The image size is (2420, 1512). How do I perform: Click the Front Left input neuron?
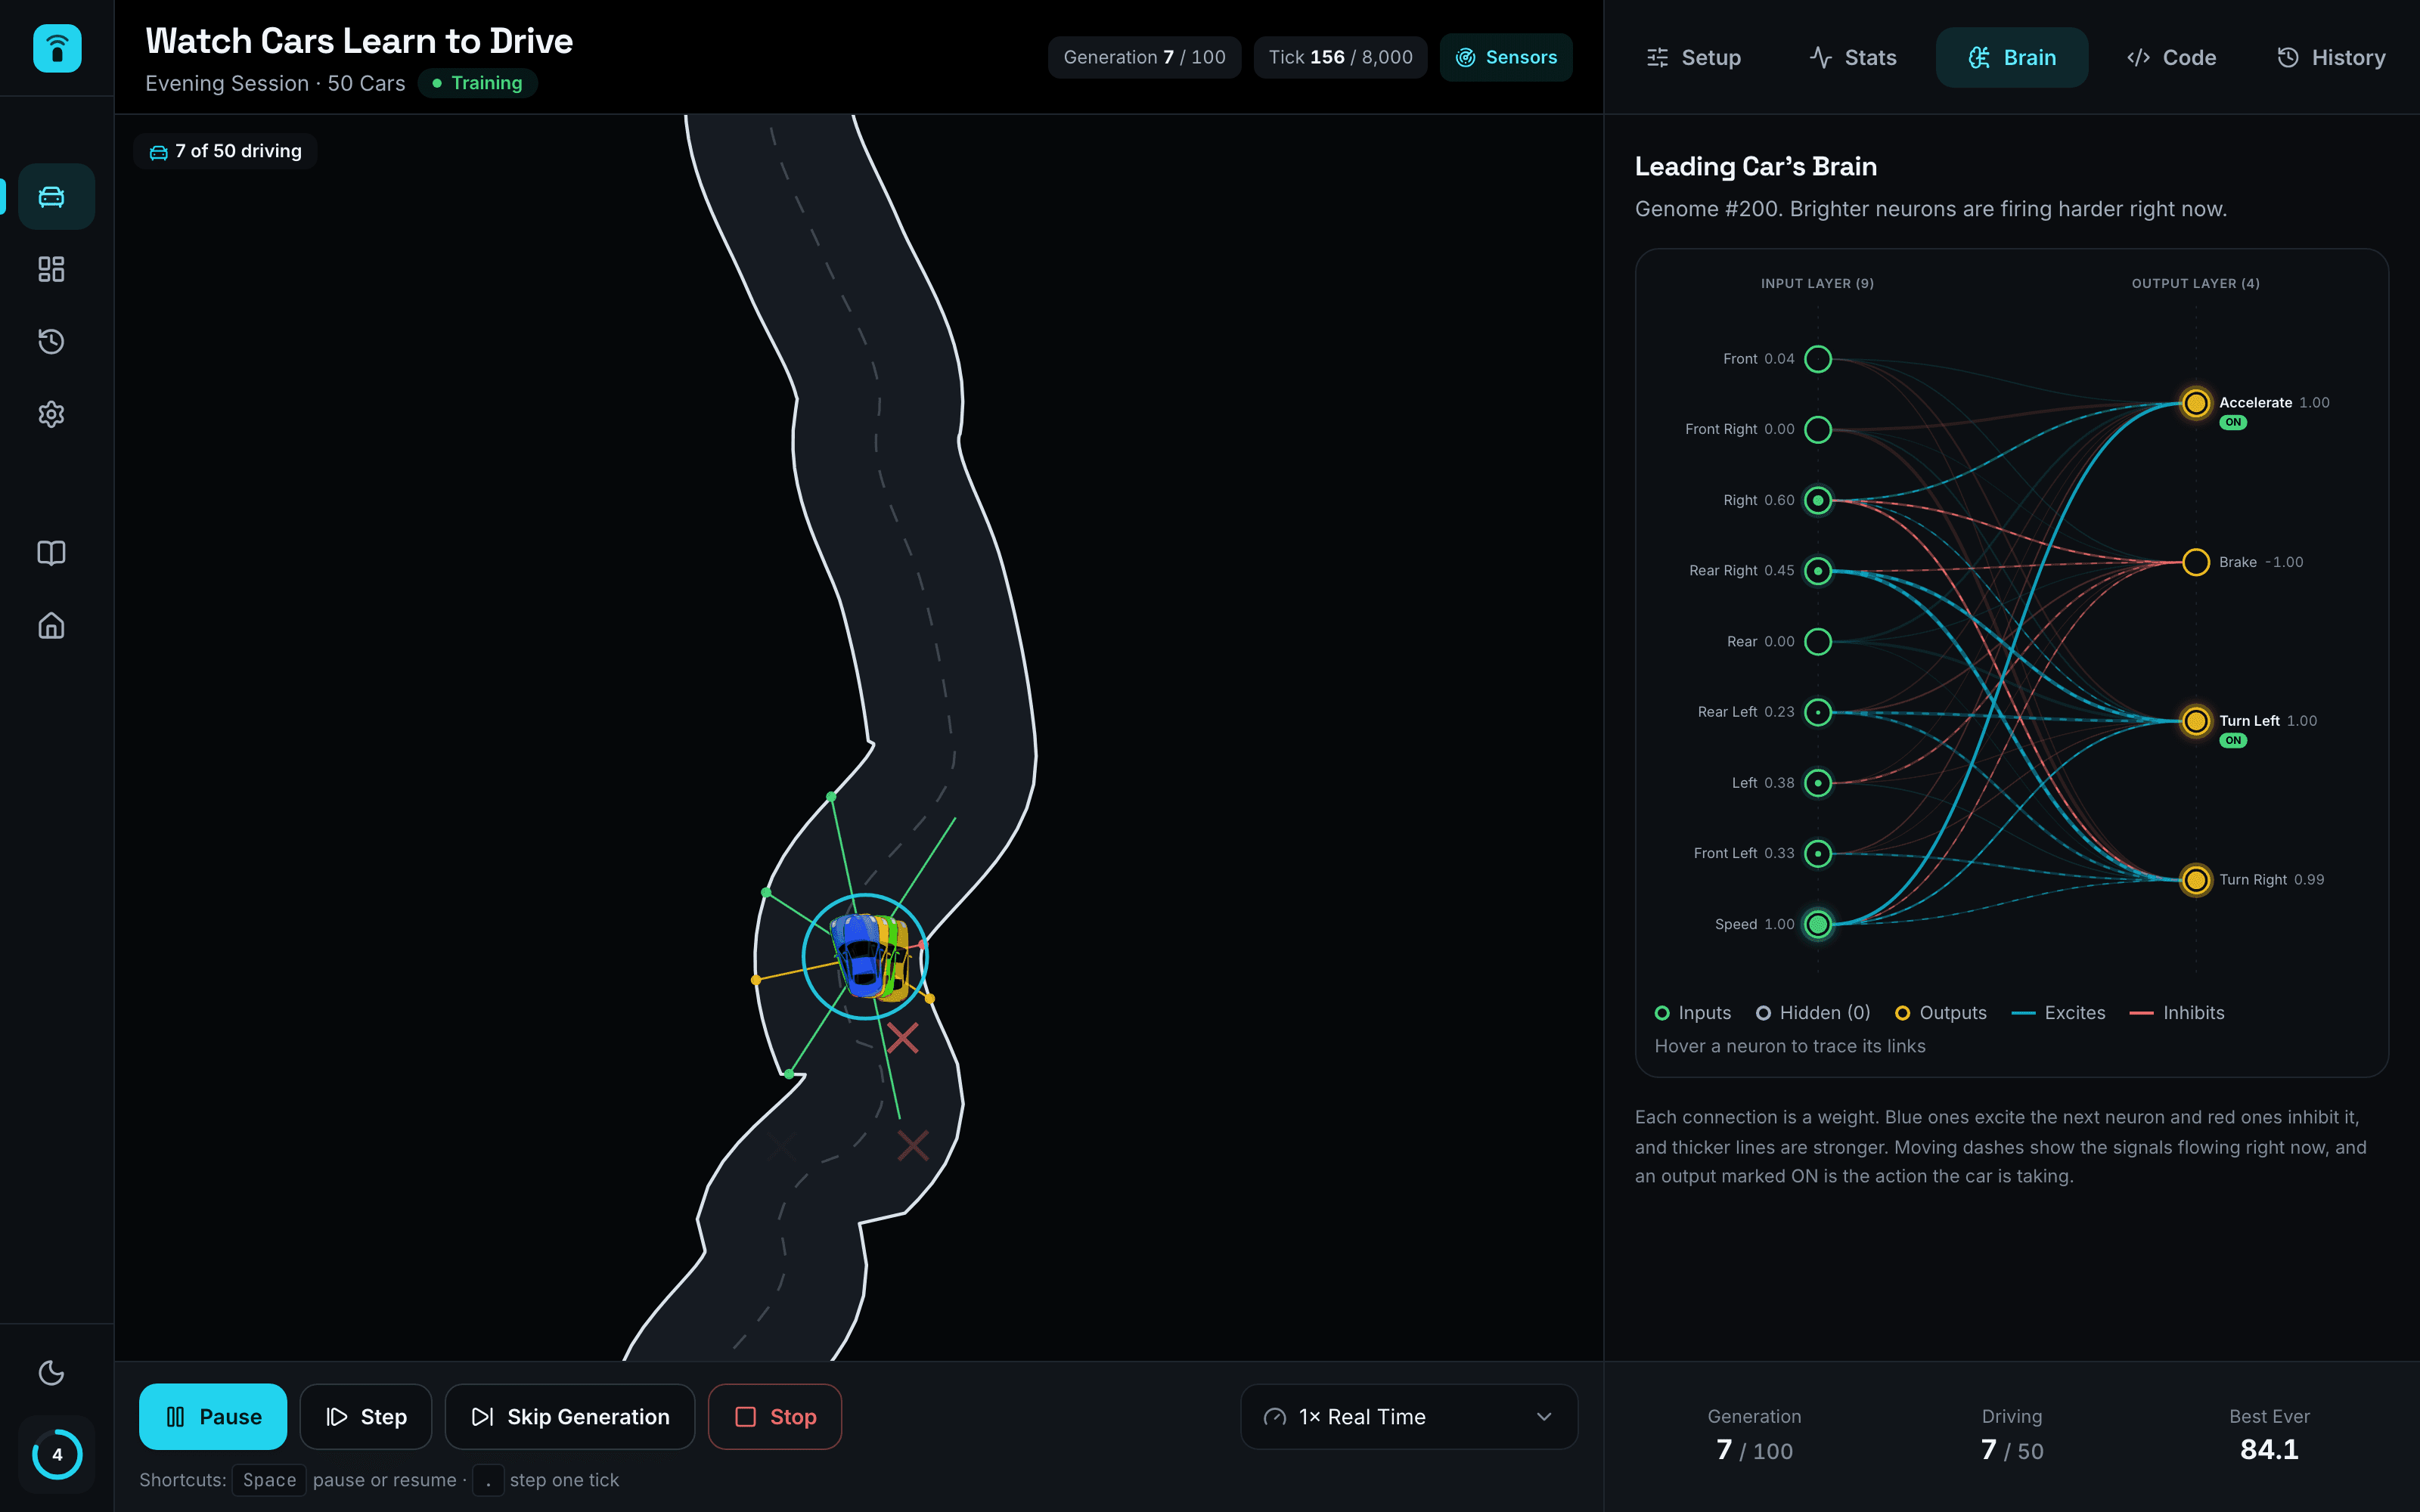(1818, 853)
